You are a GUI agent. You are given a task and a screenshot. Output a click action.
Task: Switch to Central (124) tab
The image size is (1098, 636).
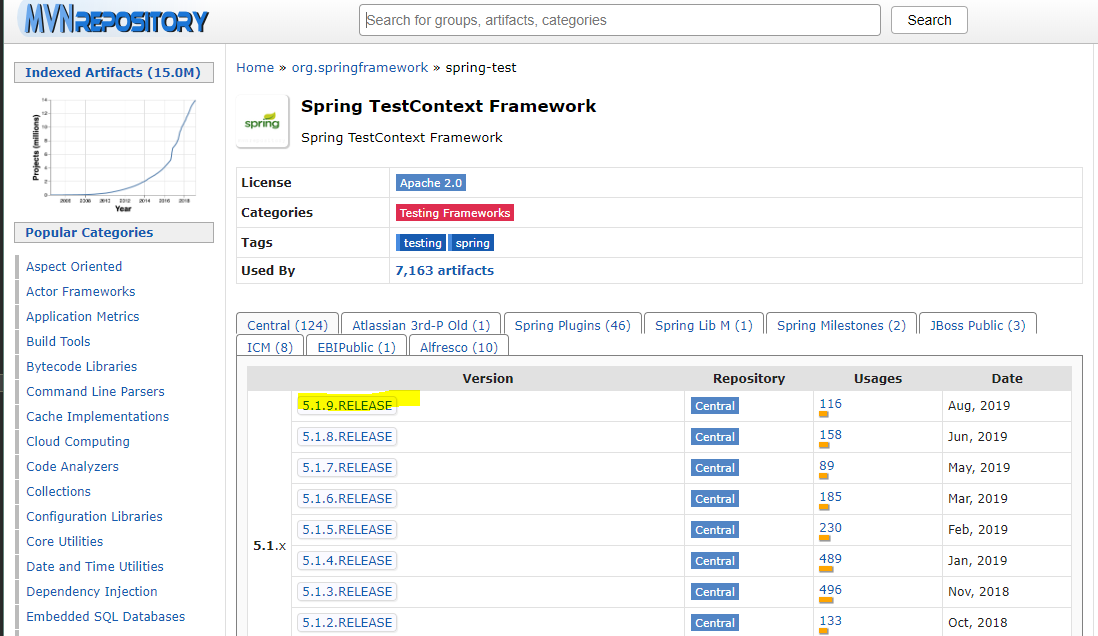[x=287, y=325]
